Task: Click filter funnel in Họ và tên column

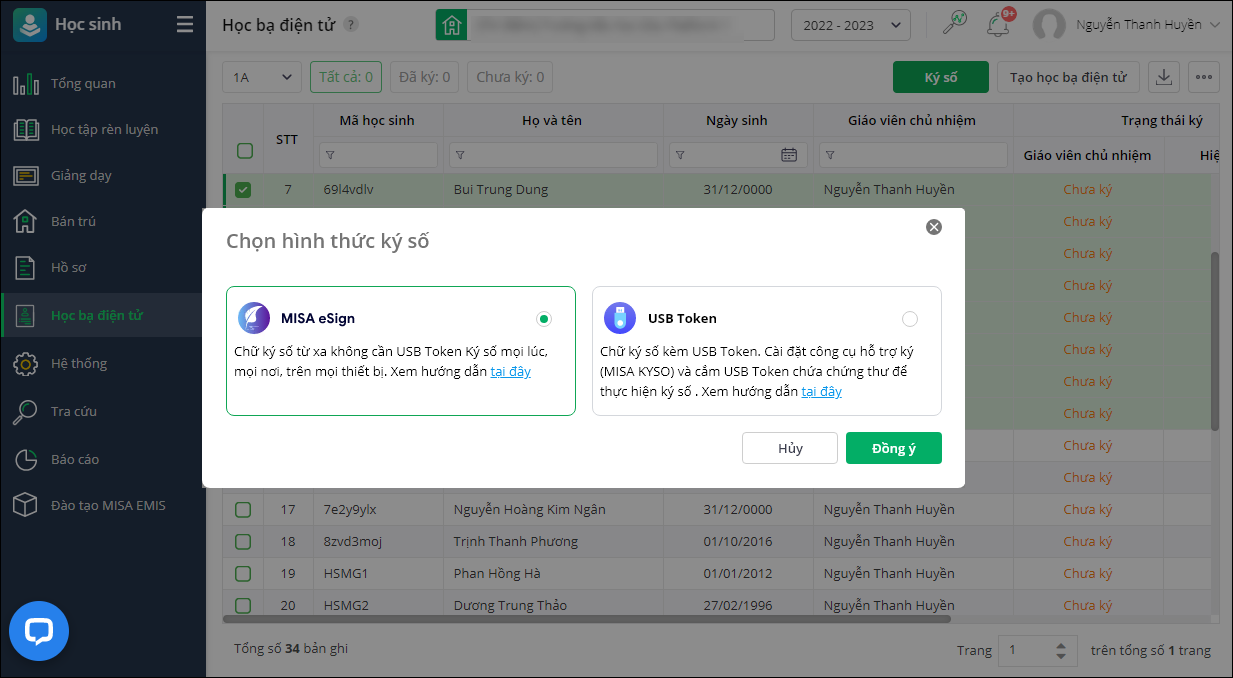Action: click(460, 155)
